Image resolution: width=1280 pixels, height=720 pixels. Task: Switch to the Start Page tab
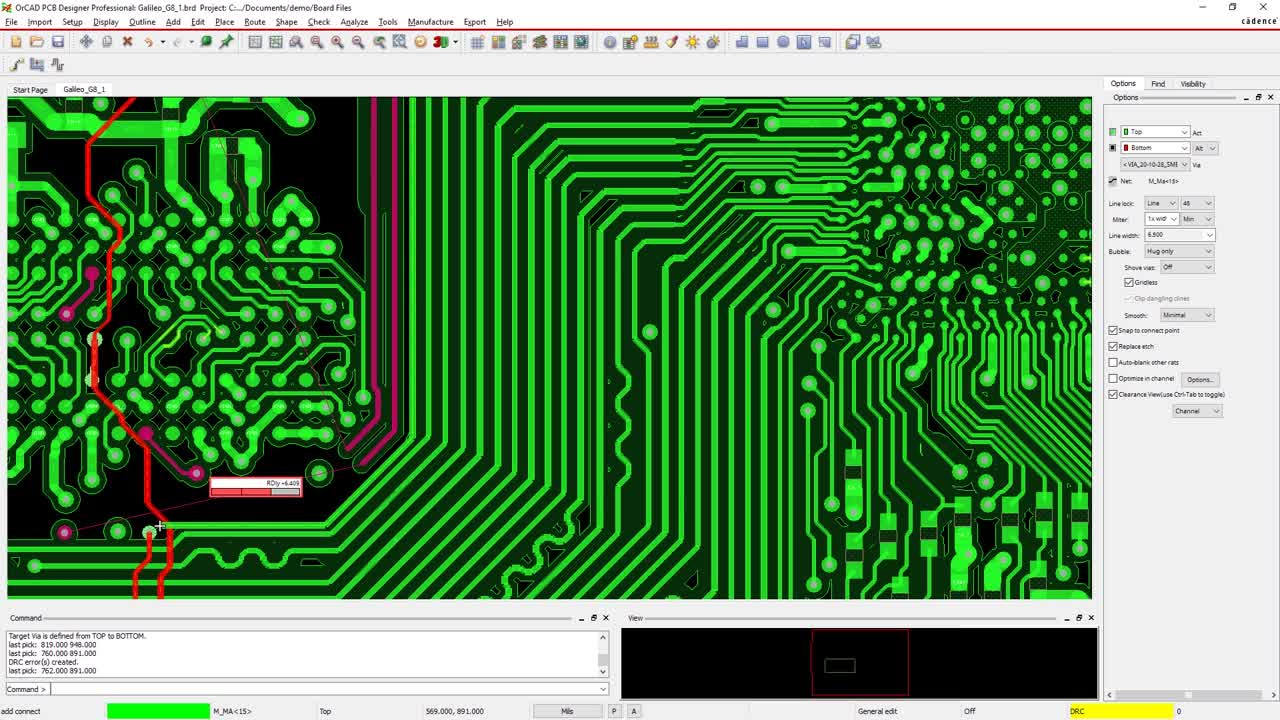pos(29,89)
